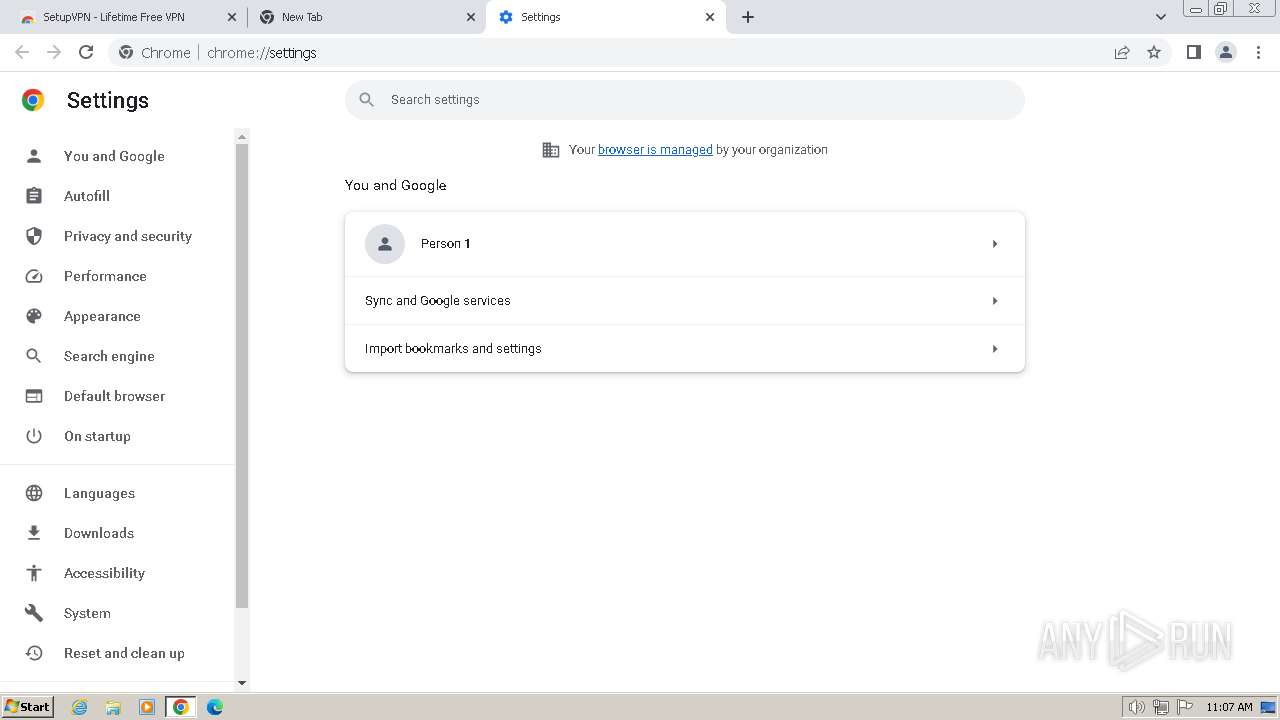Open the profile avatar in toolbar
The image size is (1280, 720).
[1226, 52]
